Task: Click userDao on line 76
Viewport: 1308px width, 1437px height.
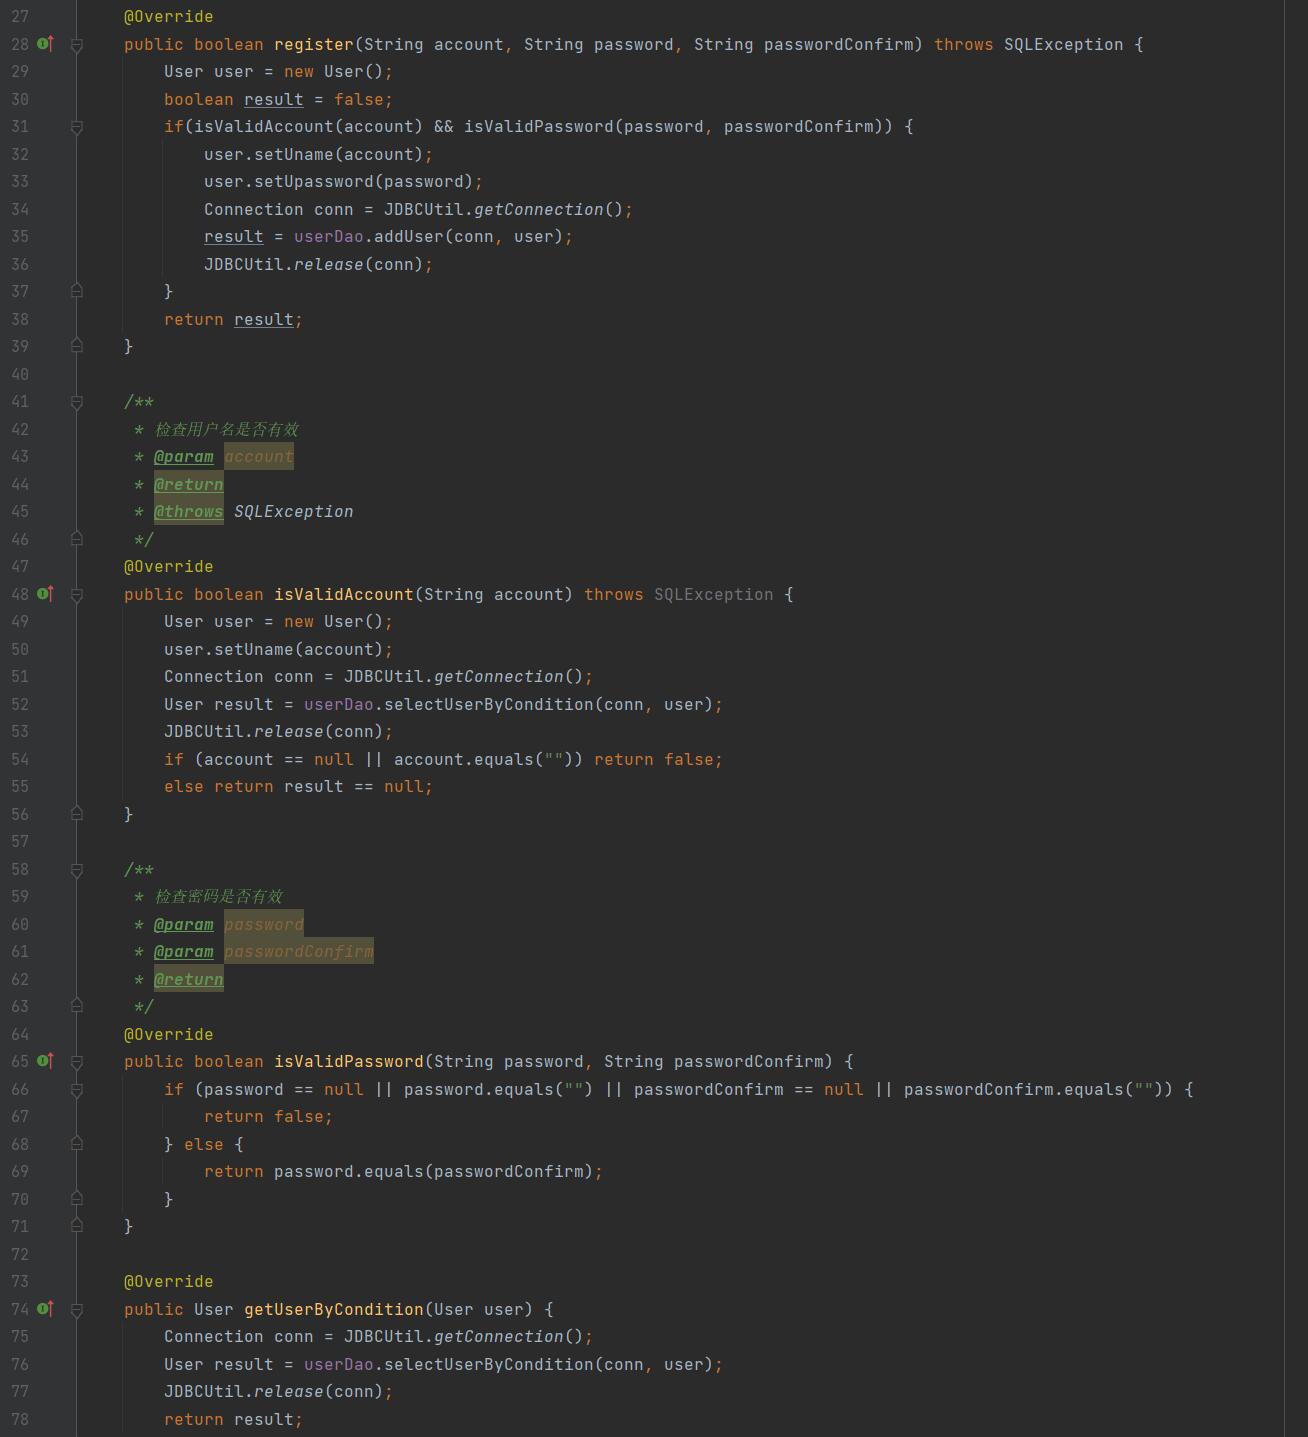Action: coord(339,1364)
